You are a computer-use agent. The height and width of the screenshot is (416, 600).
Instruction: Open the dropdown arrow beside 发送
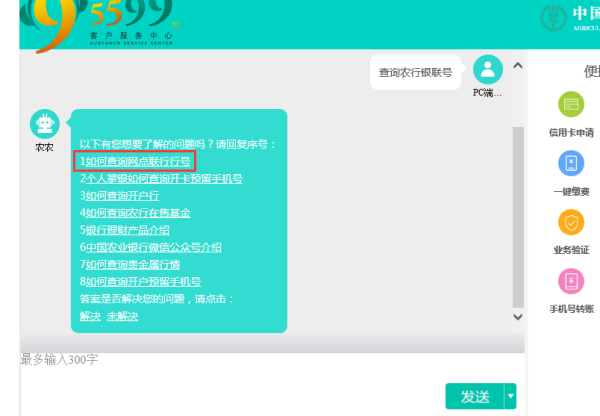click(x=510, y=396)
